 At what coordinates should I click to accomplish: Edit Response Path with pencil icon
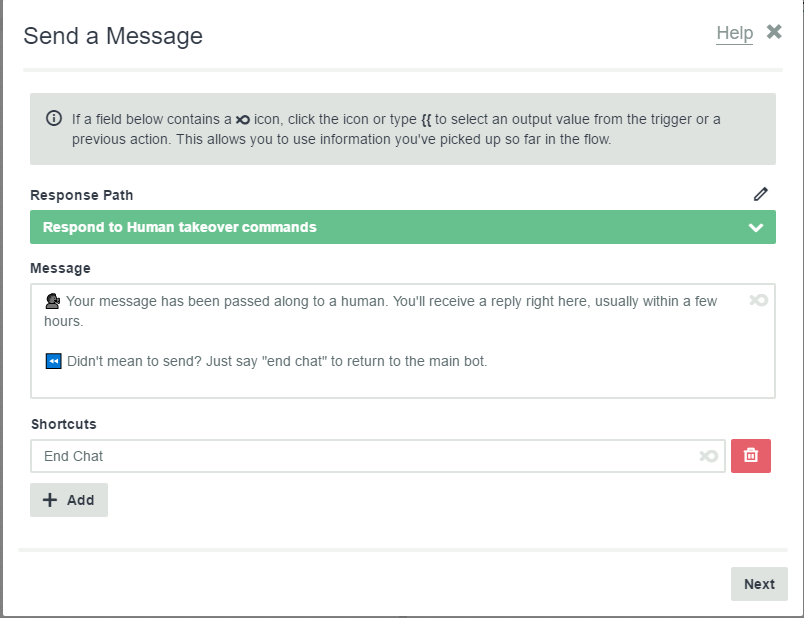760,194
